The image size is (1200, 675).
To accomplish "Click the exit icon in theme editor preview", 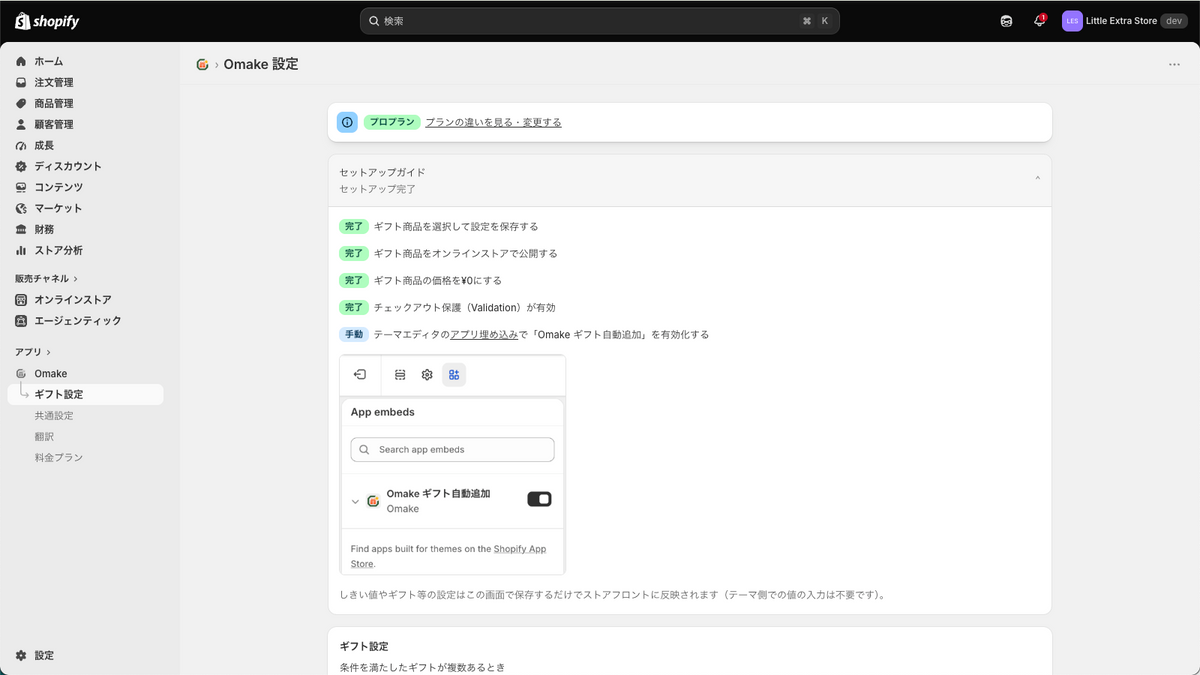I will coord(360,375).
